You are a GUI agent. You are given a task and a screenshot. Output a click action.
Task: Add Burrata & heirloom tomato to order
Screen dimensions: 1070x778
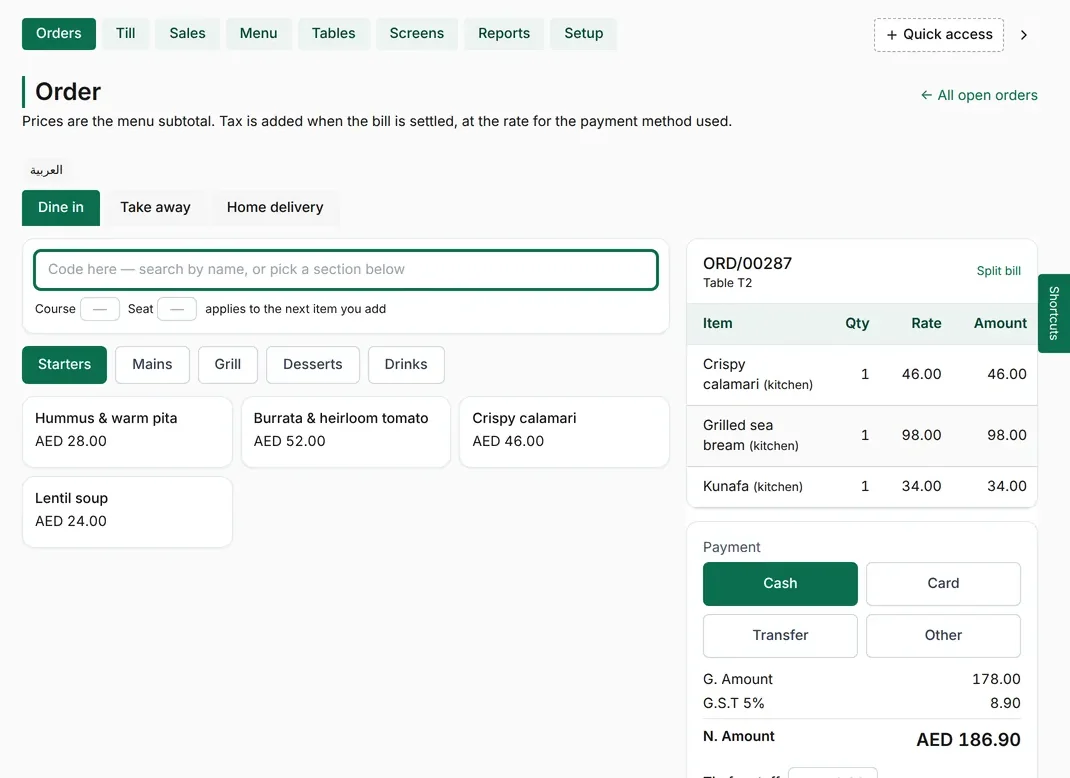click(346, 432)
